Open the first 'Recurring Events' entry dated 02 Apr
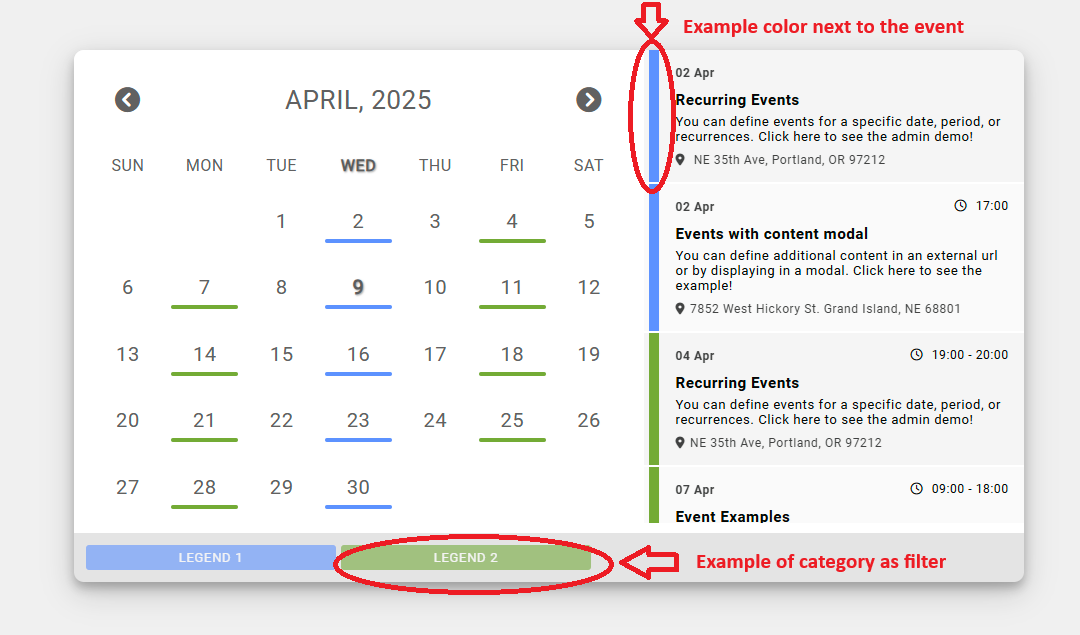1080x635 pixels. [737, 100]
